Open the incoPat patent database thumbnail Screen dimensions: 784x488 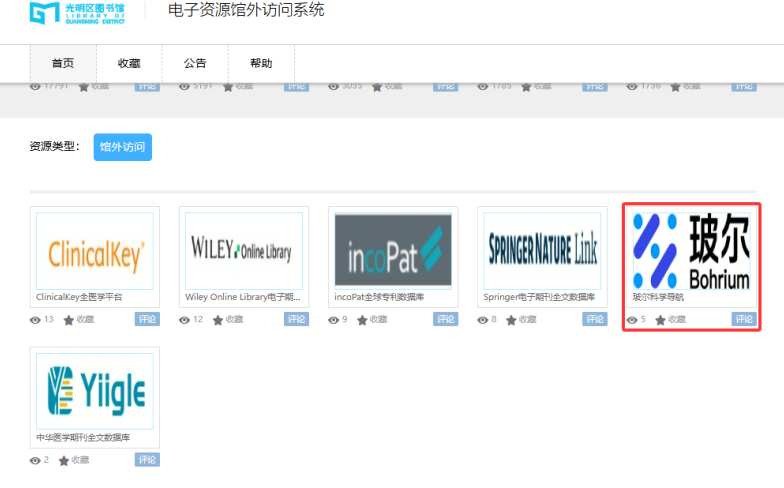tap(393, 250)
